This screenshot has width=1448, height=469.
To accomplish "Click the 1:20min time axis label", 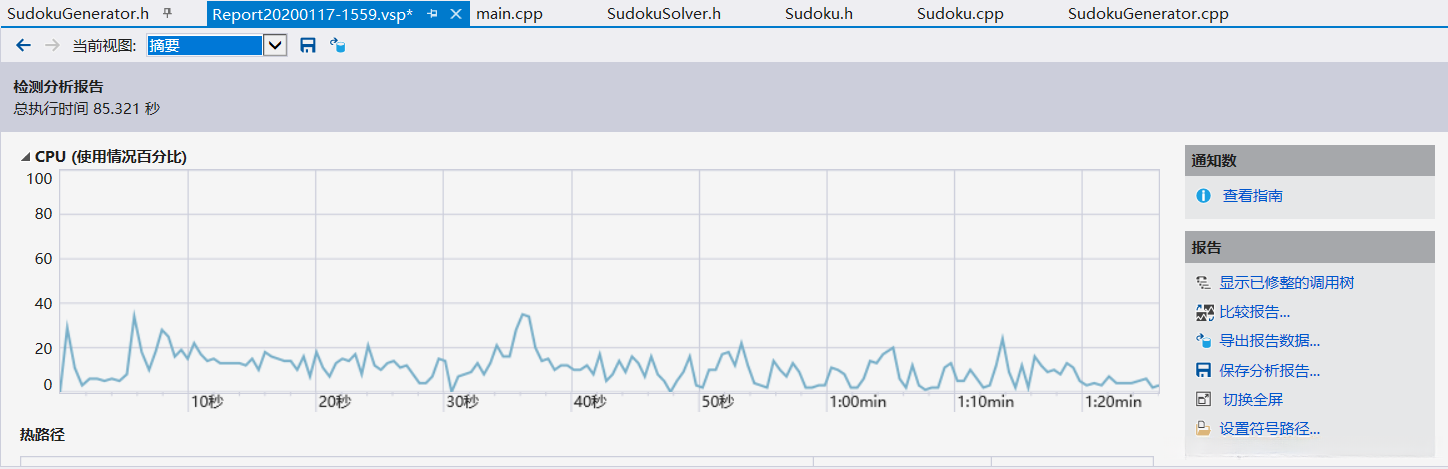I will pyautogui.click(x=1114, y=401).
